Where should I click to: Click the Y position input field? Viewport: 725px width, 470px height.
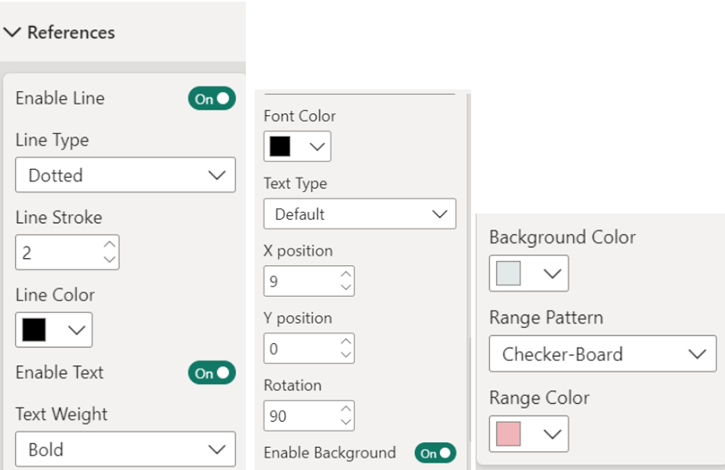click(299, 348)
